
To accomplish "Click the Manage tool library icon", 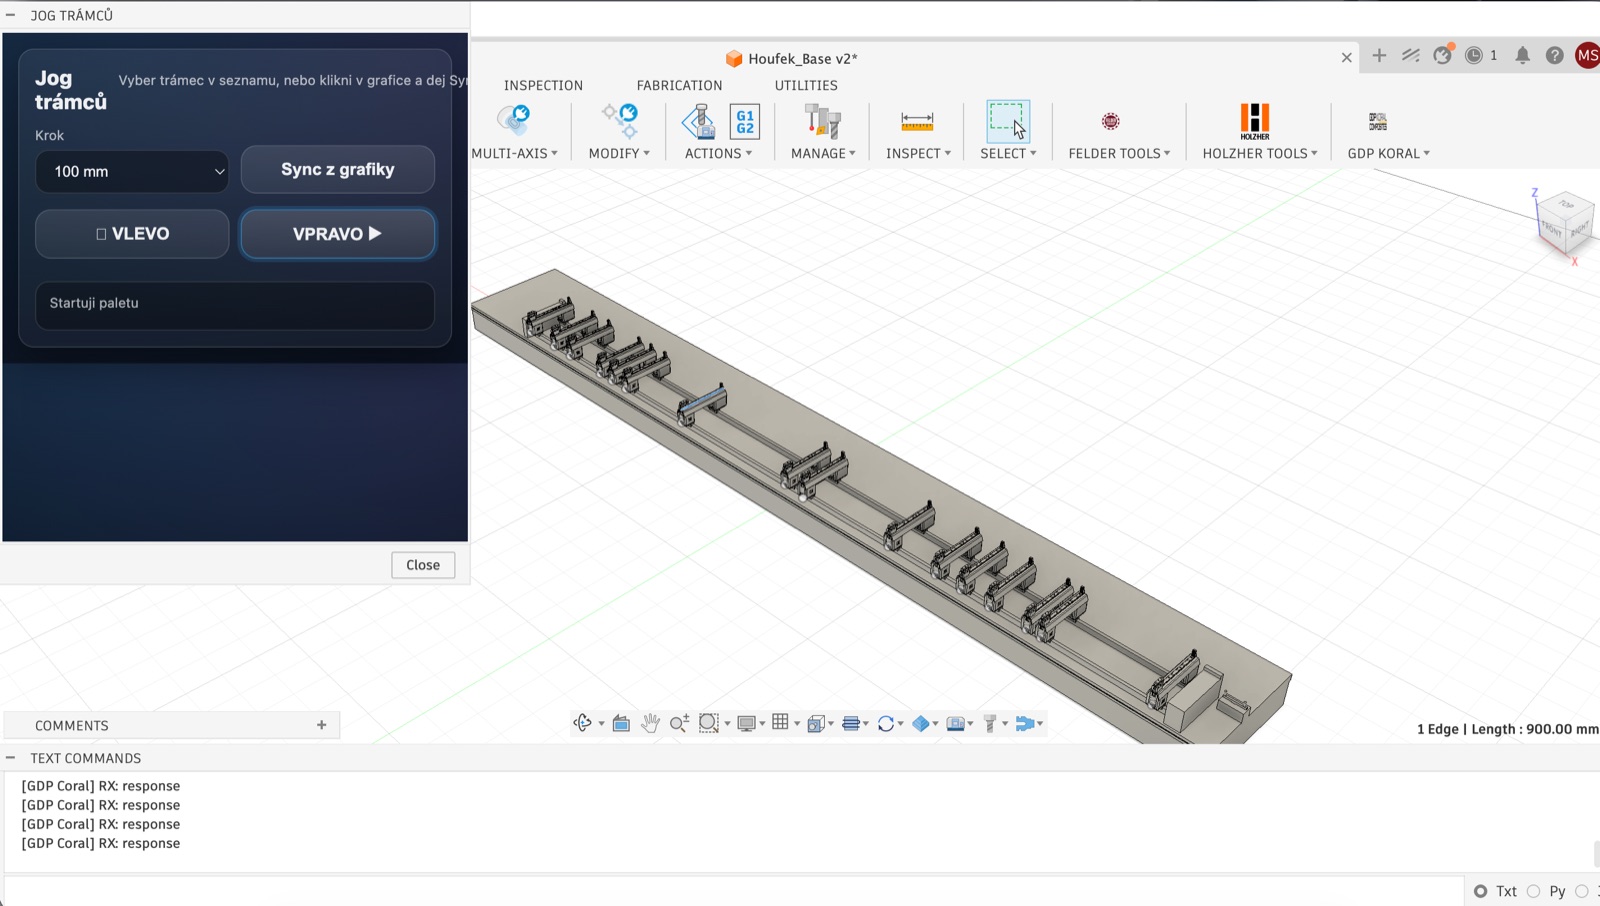I will 823,121.
